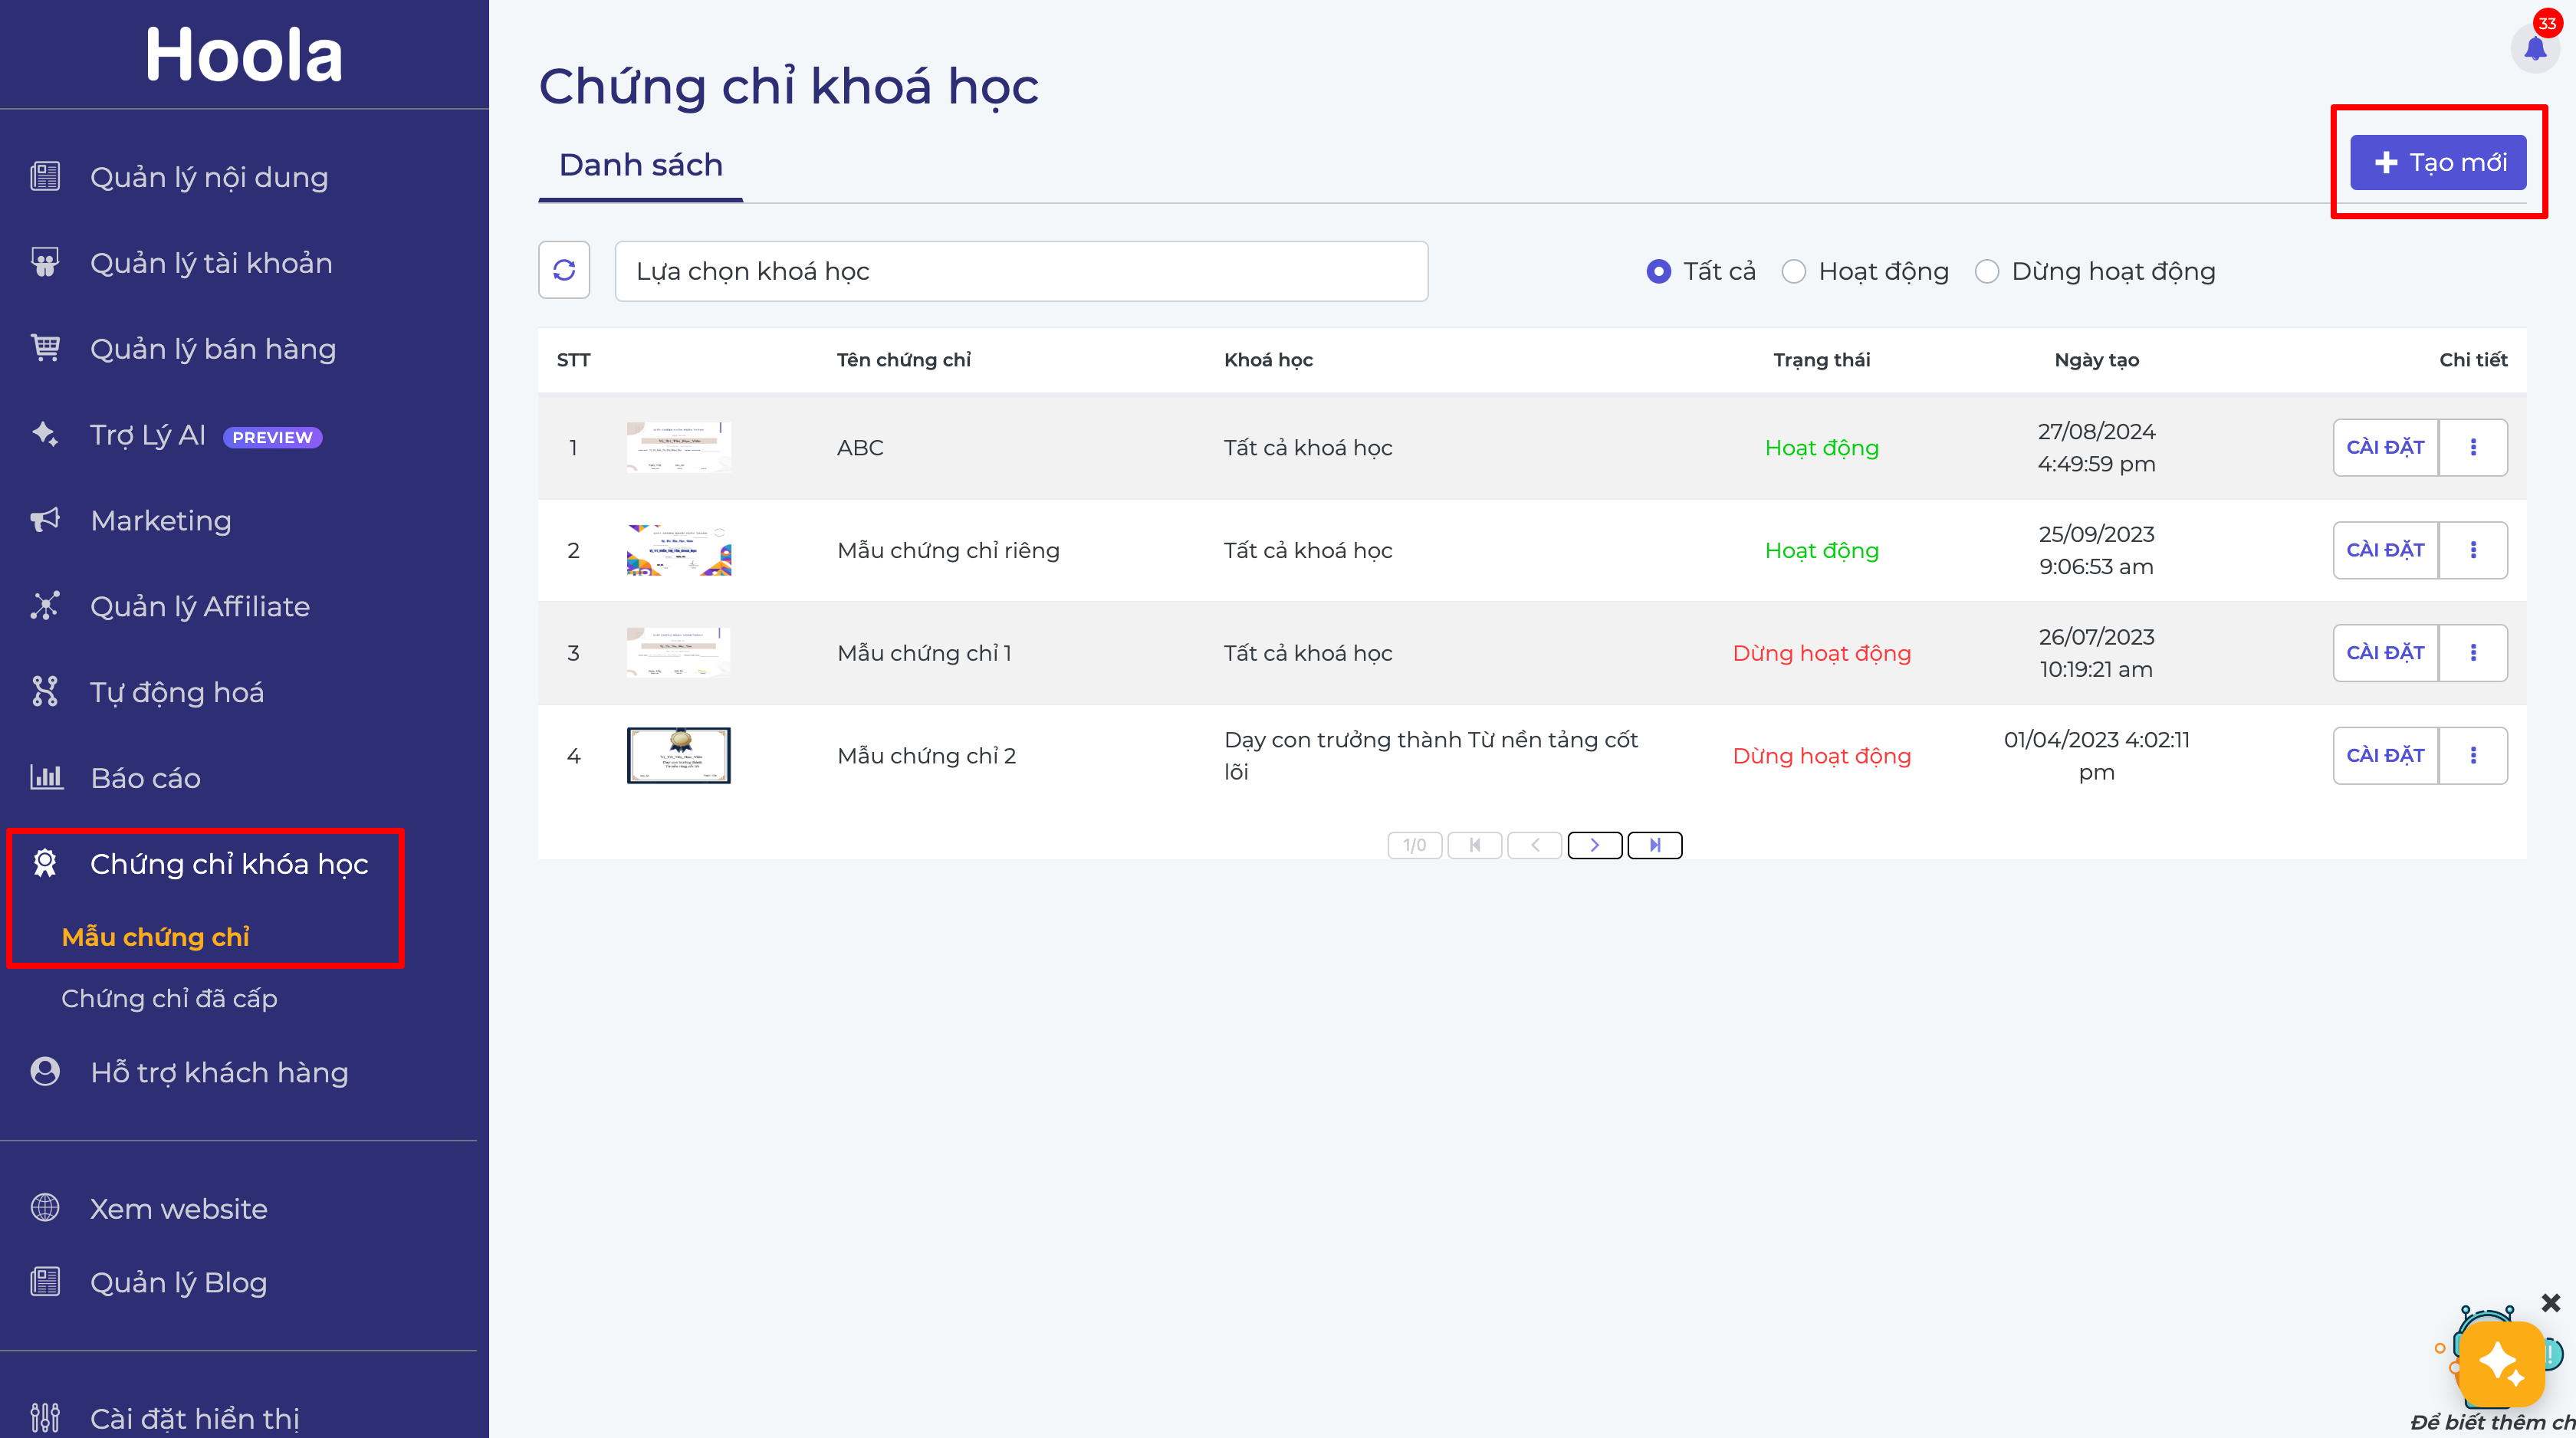
Task: Click CÀI ĐẶT for Mẫu chứng chỉ riêng
Action: (x=2385, y=550)
